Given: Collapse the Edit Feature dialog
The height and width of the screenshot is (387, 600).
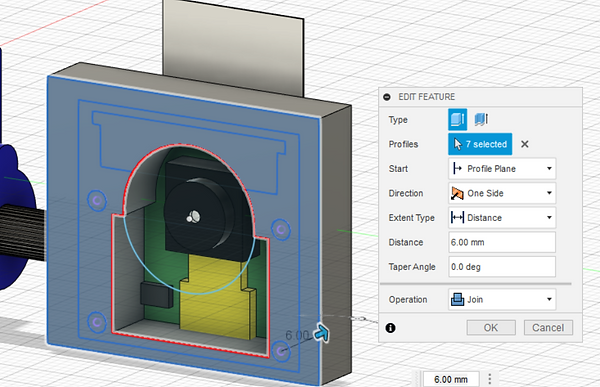Looking at the screenshot, I should click(387, 97).
